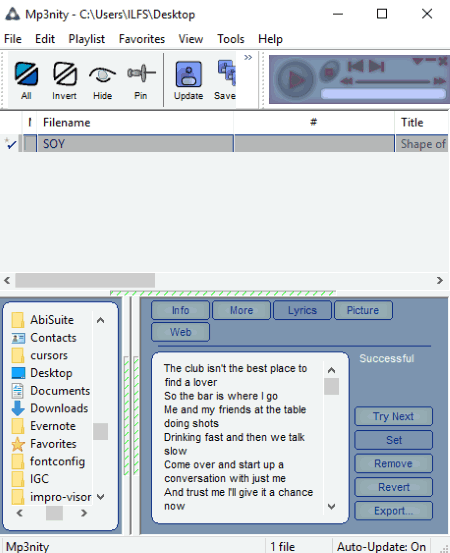Click the file list horizontal scrollbar thumb
The height and width of the screenshot is (553, 450).
point(85,280)
